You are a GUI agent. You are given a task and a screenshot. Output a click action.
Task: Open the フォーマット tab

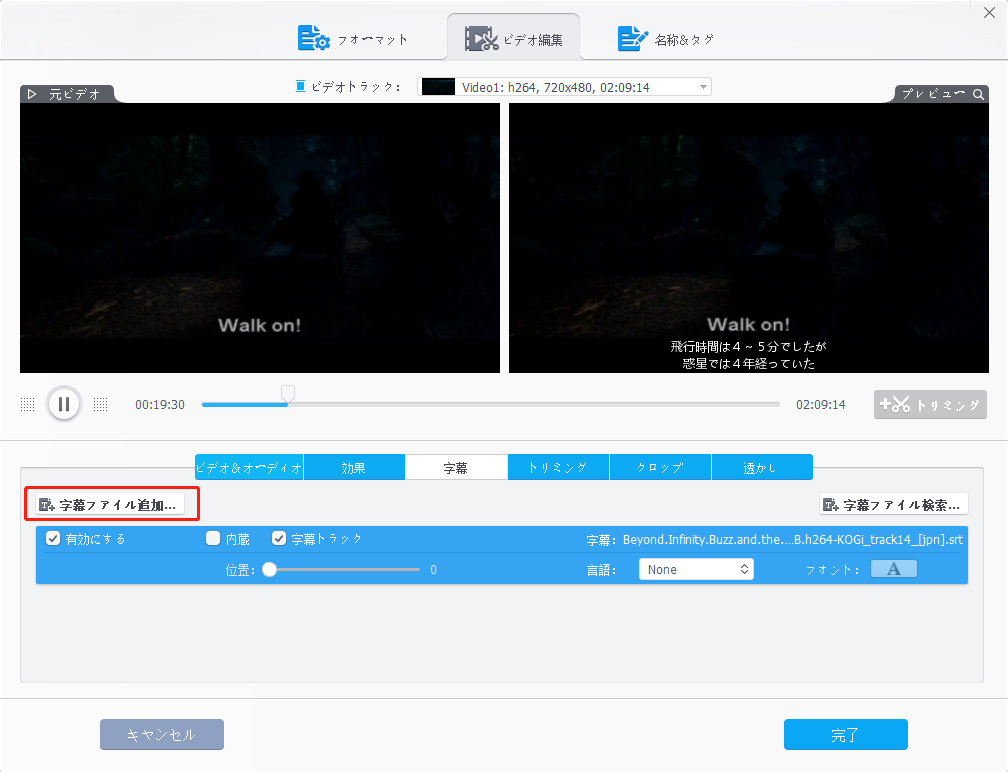tap(352, 39)
